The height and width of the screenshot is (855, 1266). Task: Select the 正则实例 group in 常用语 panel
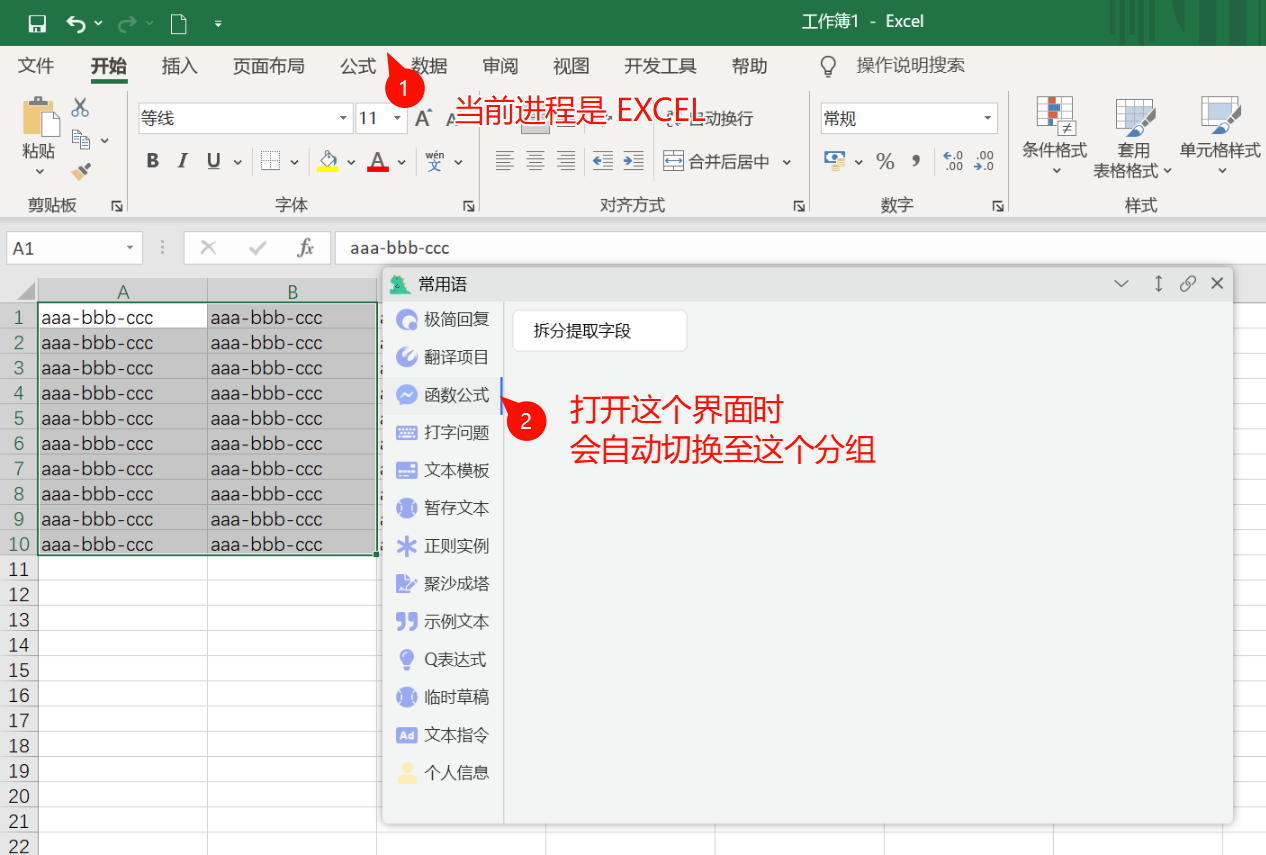443,546
